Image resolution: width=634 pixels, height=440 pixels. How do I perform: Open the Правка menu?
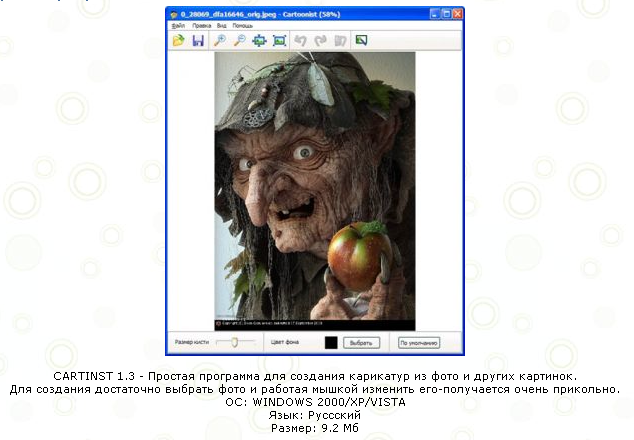click(x=201, y=25)
